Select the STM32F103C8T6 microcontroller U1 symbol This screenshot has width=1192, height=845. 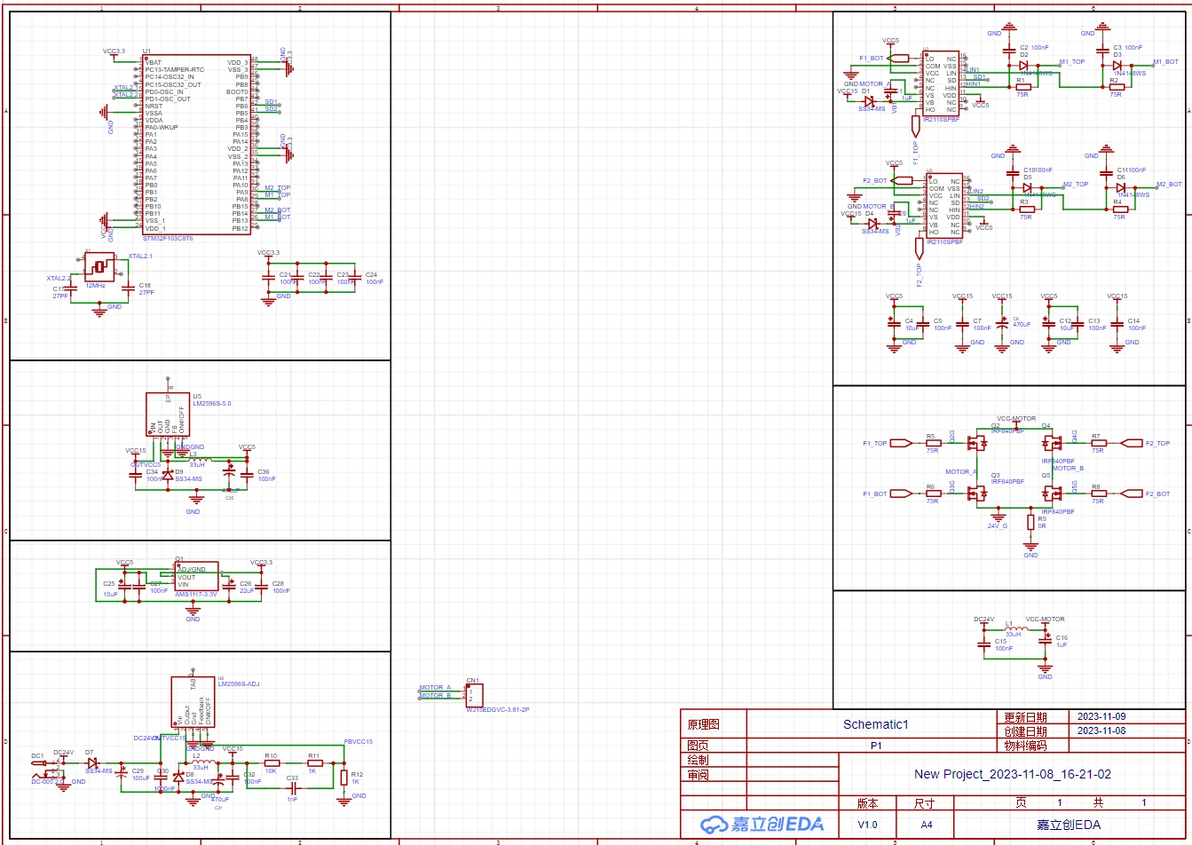[x=197, y=144]
